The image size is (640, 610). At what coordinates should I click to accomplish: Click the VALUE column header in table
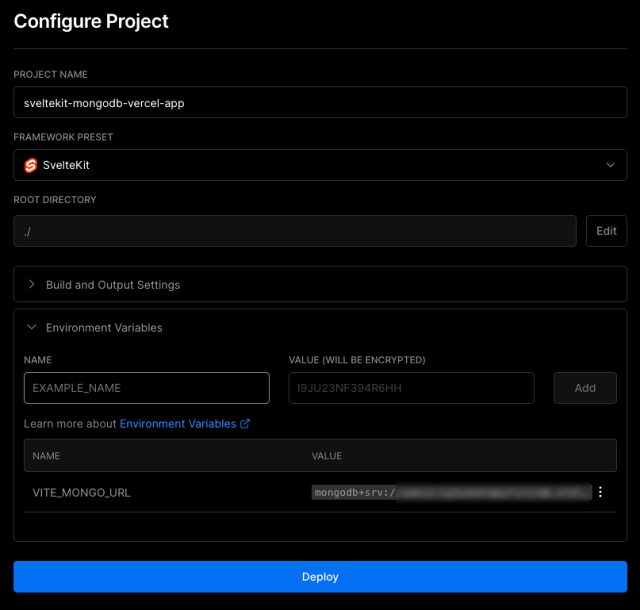(327, 456)
